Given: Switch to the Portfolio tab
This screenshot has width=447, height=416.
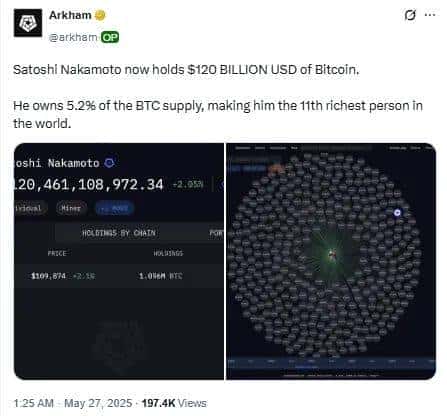Looking at the screenshot, I should click(216, 233).
